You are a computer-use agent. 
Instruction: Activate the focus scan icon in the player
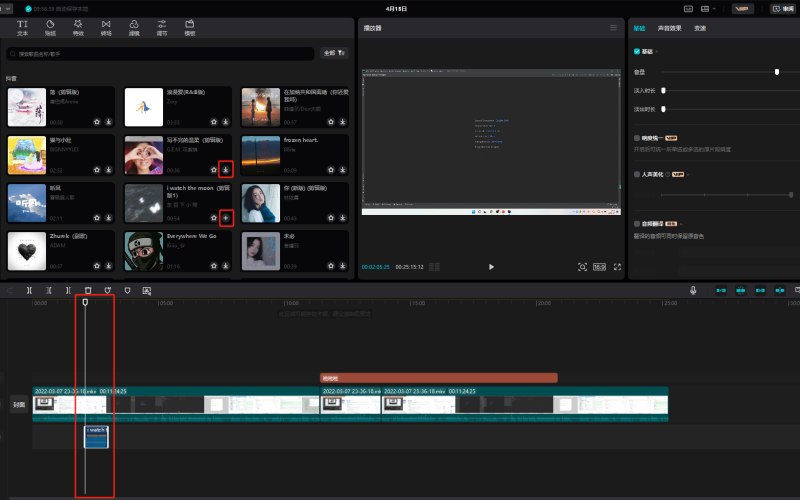click(582, 267)
